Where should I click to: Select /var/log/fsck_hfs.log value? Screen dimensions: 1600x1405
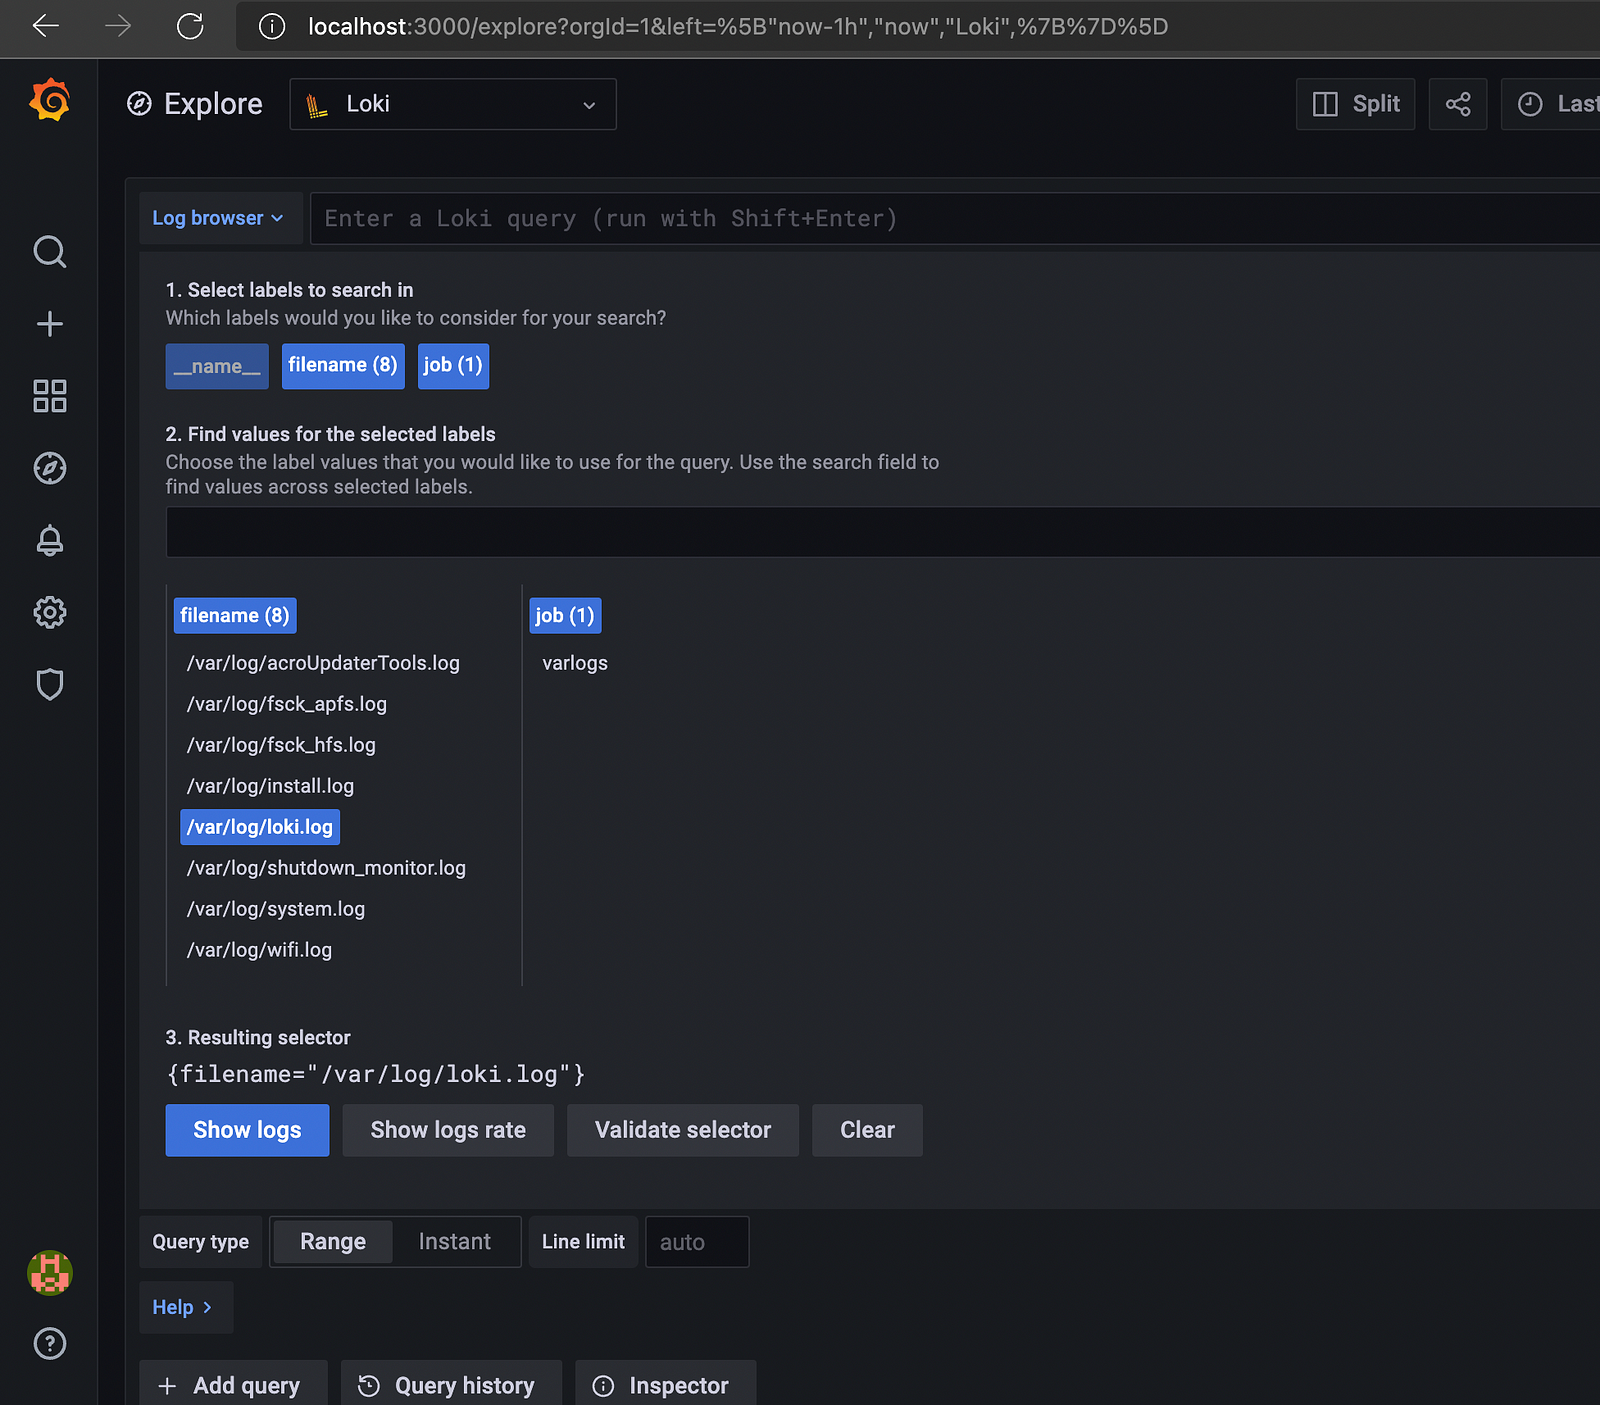click(x=281, y=745)
